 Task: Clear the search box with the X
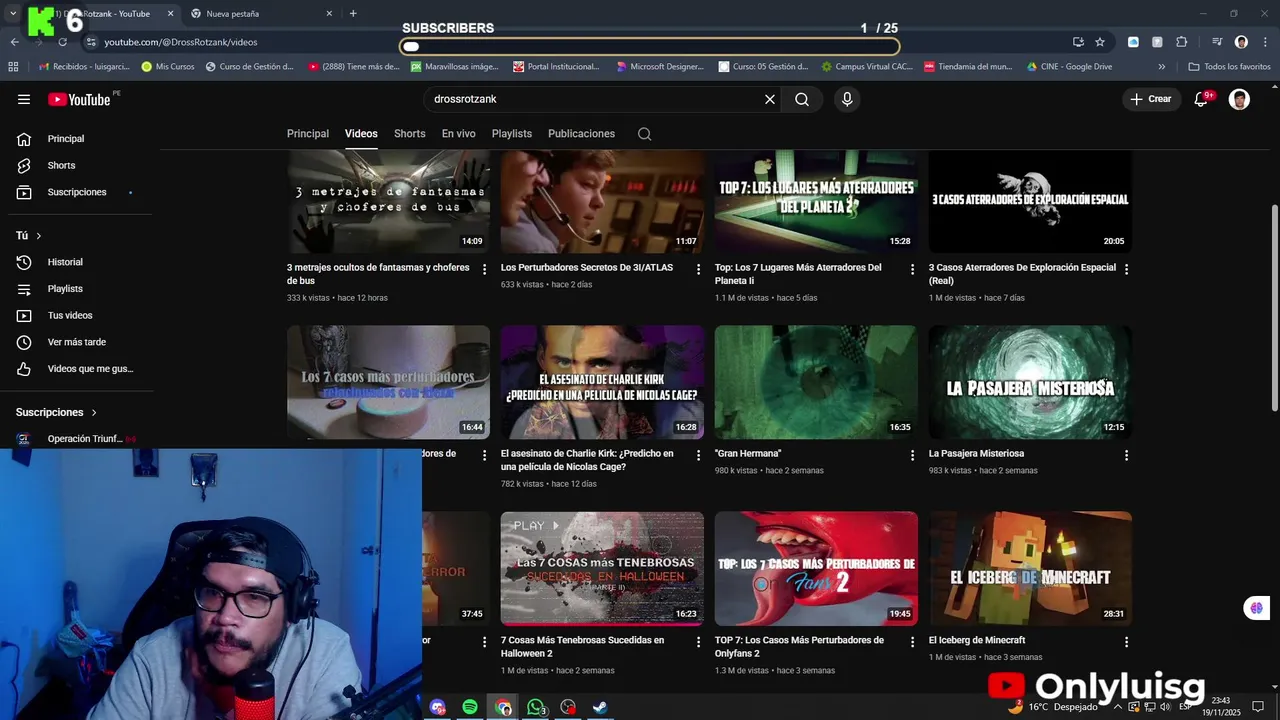pos(770,99)
